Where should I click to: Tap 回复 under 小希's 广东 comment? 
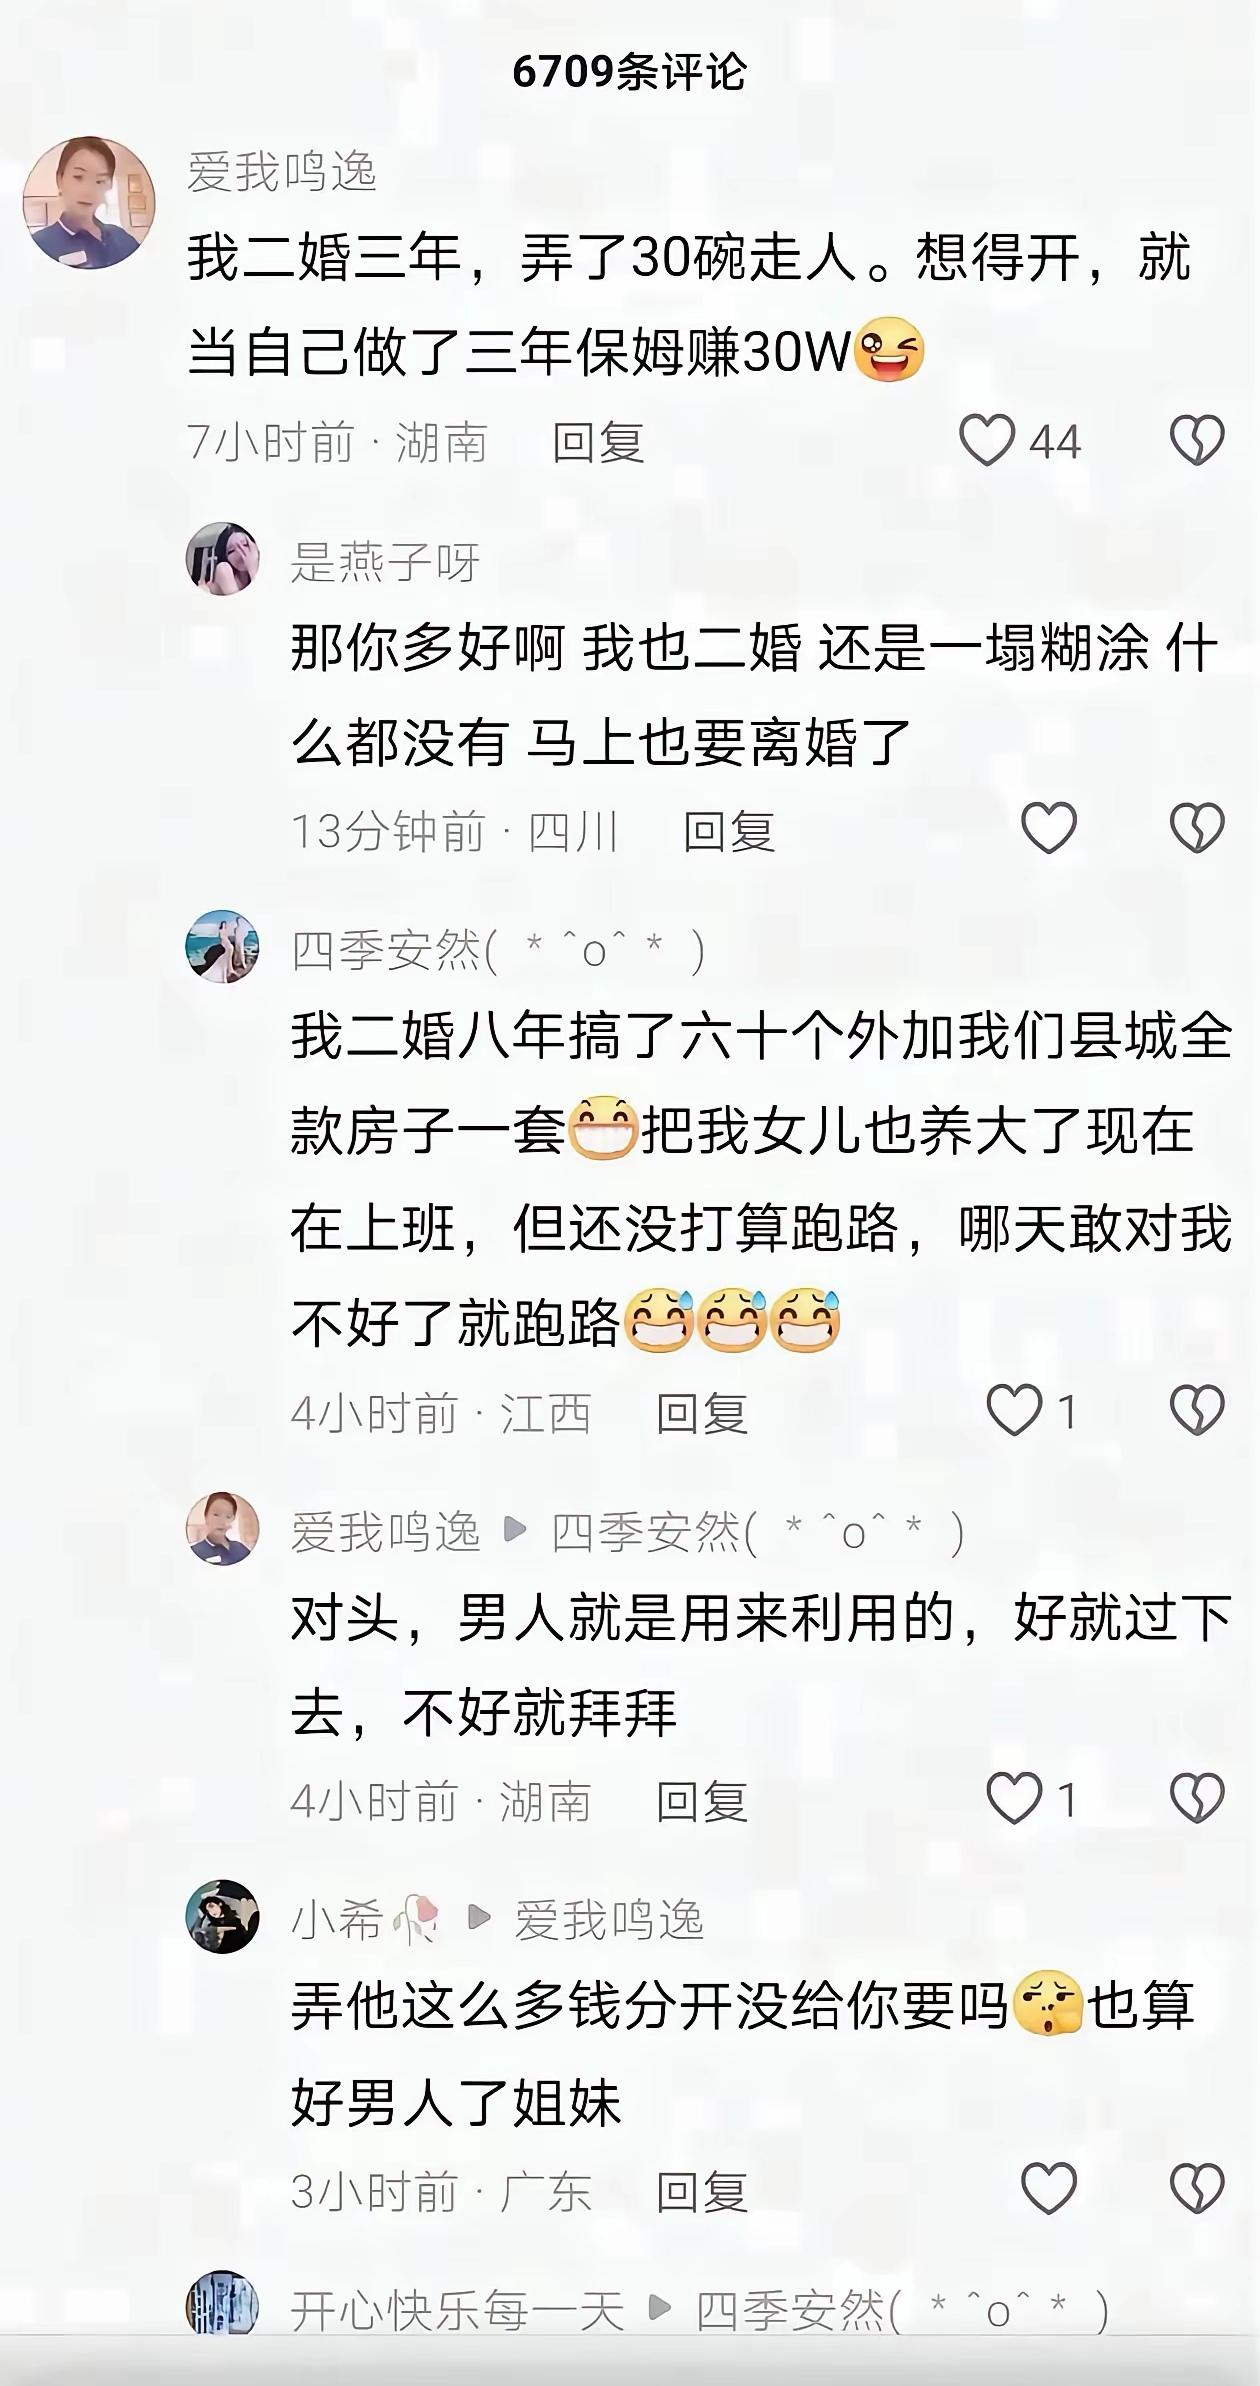point(702,2191)
